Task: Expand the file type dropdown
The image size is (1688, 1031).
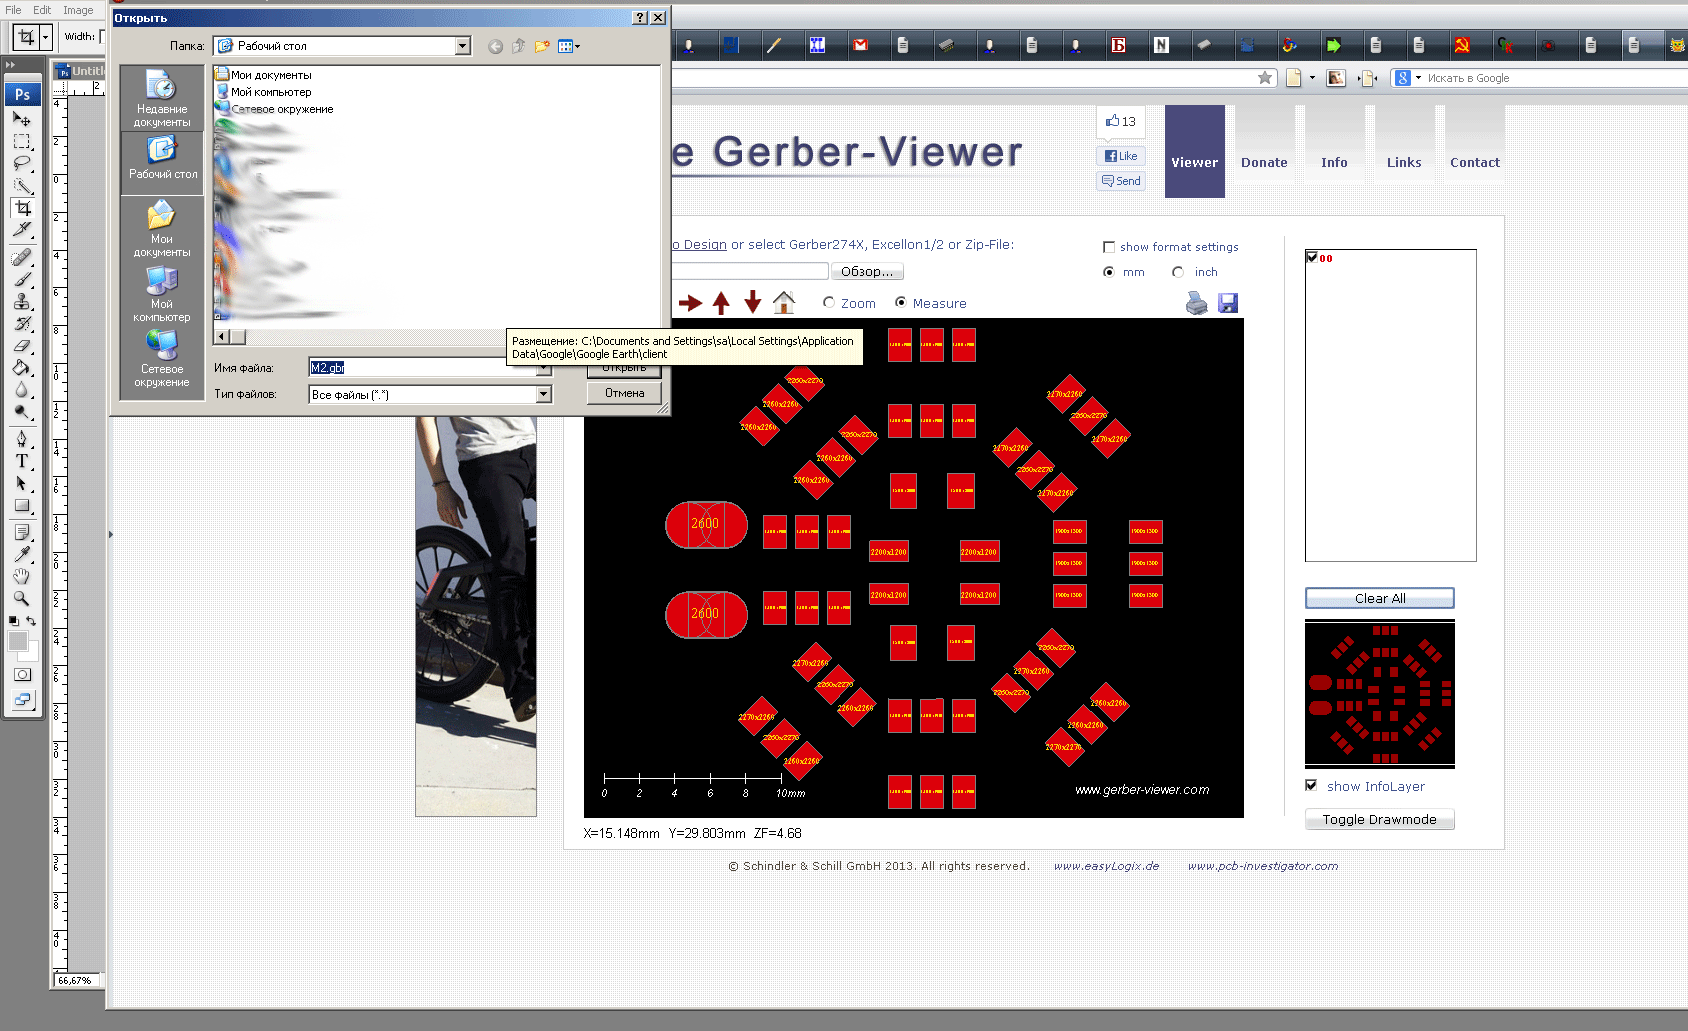Action: pyautogui.click(x=543, y=395)
